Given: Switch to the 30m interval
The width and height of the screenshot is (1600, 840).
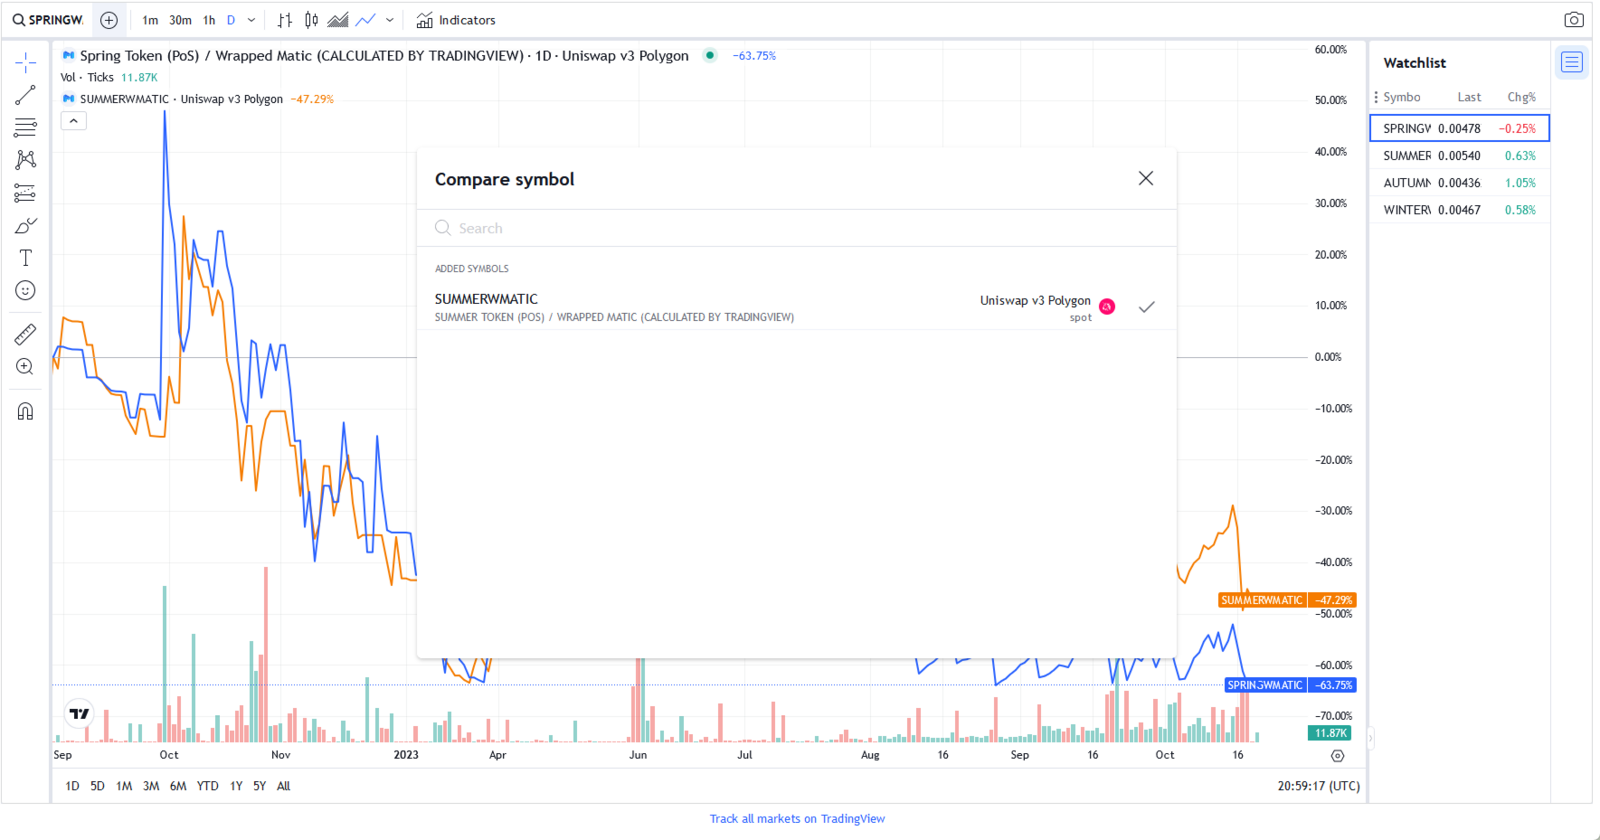Looking at the screenshot, I should tap(180, 20).
